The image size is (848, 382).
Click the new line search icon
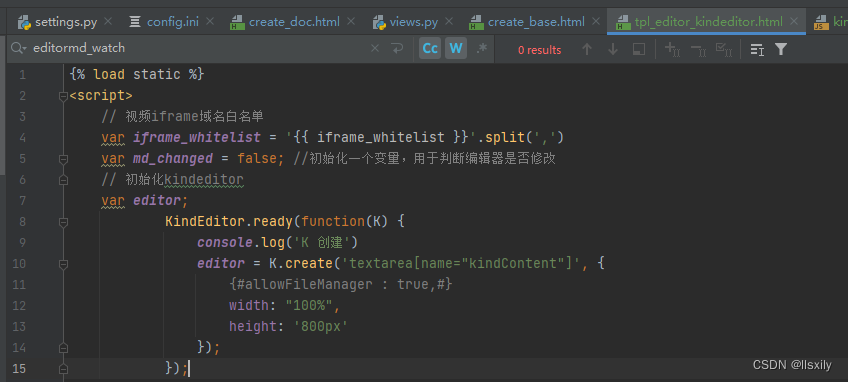pyautogui.click(x=398, y=49)
